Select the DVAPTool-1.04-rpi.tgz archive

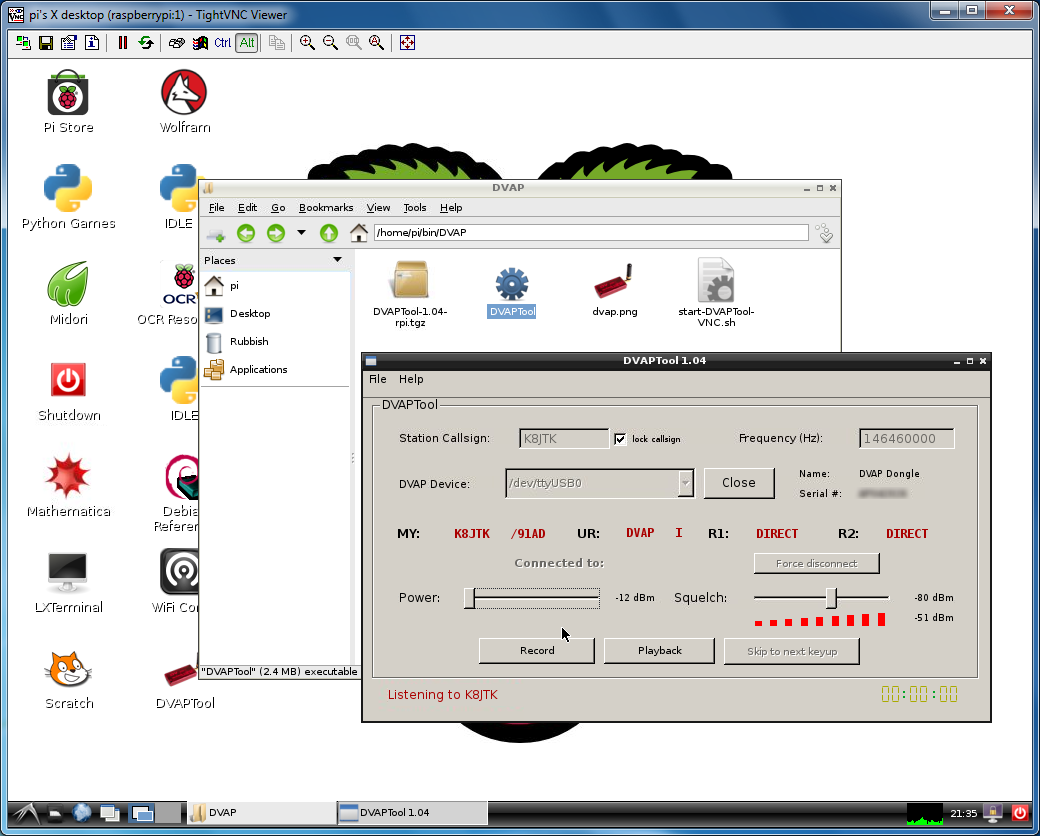pos(410,293)
